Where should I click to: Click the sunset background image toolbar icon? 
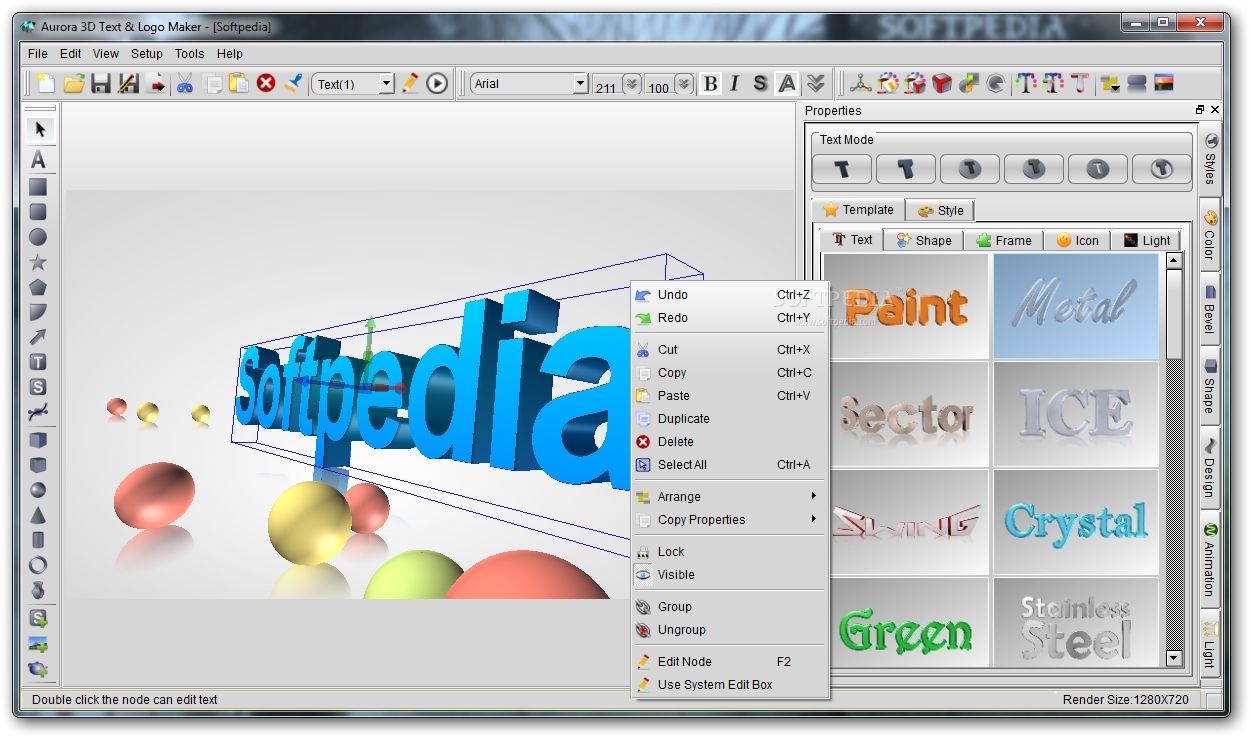tap(1163, 83)
